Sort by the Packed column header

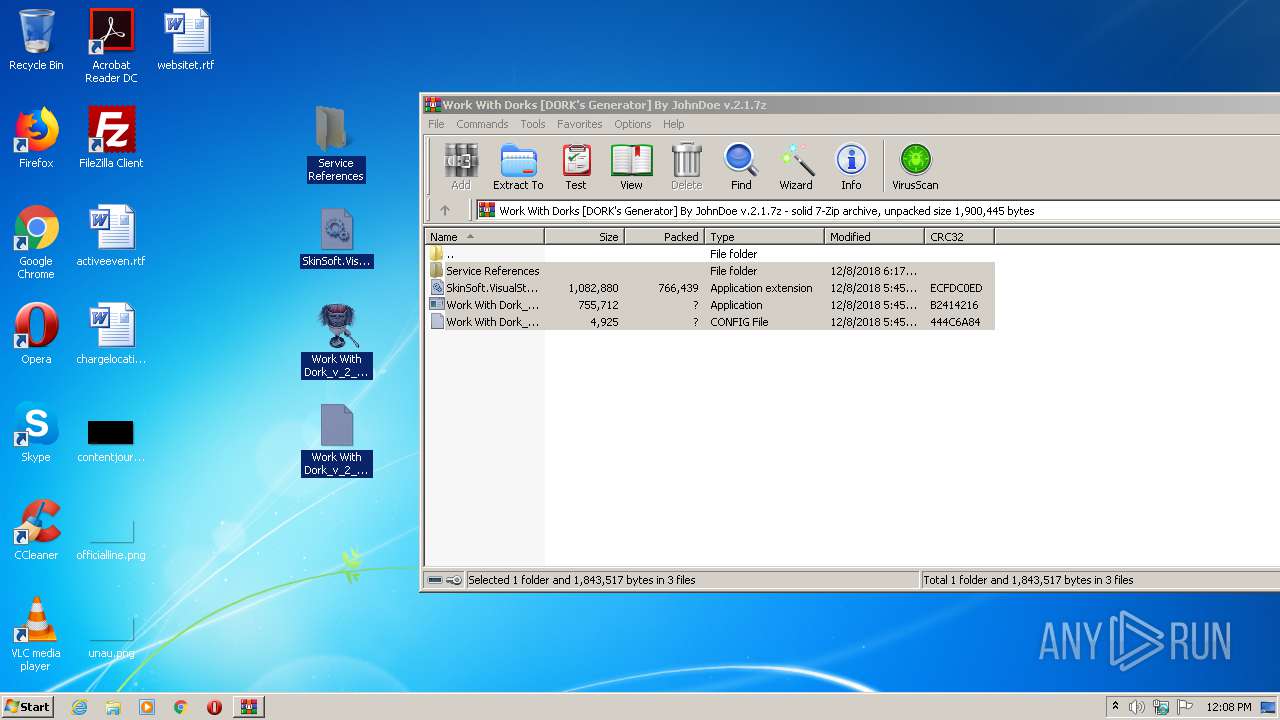tap(665, 237)
